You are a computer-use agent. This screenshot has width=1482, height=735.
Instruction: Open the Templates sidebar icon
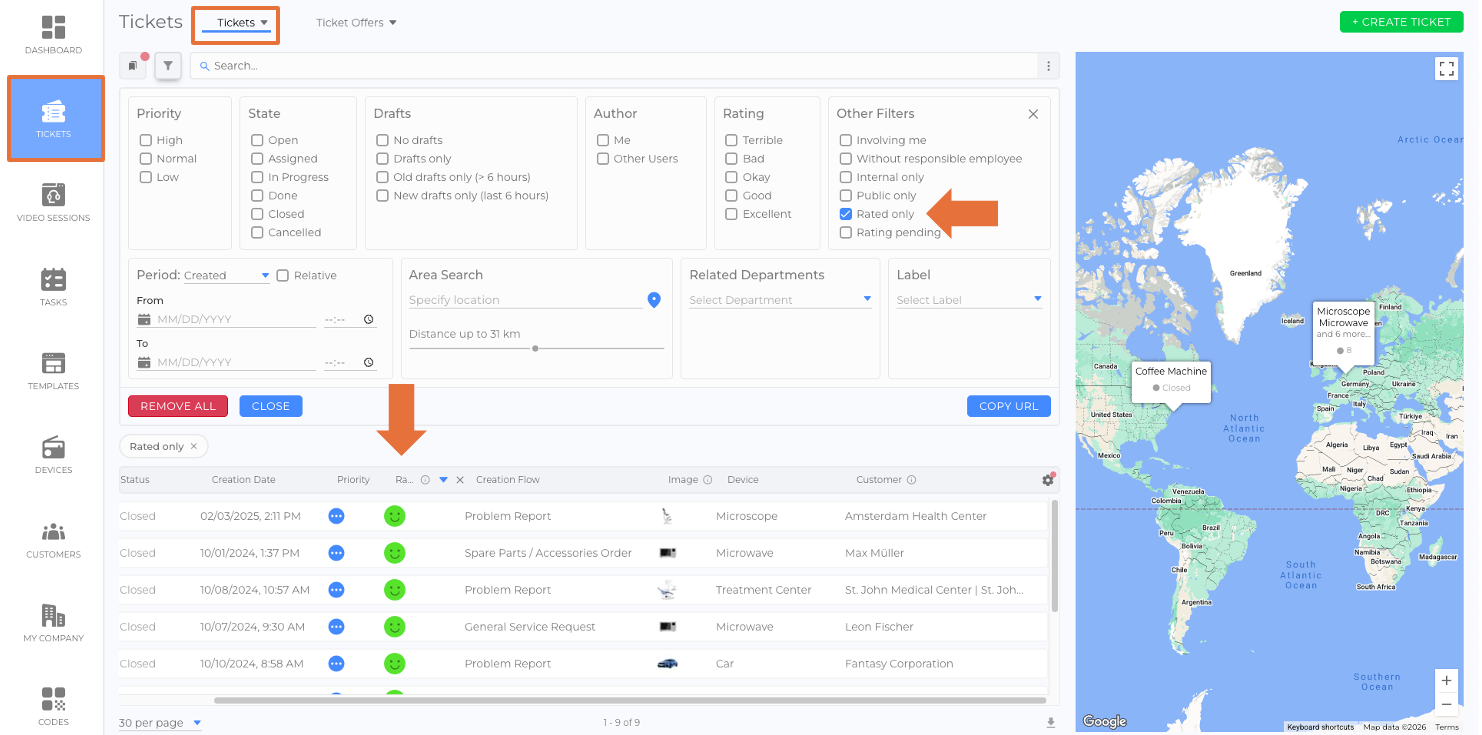coord(53,370)
